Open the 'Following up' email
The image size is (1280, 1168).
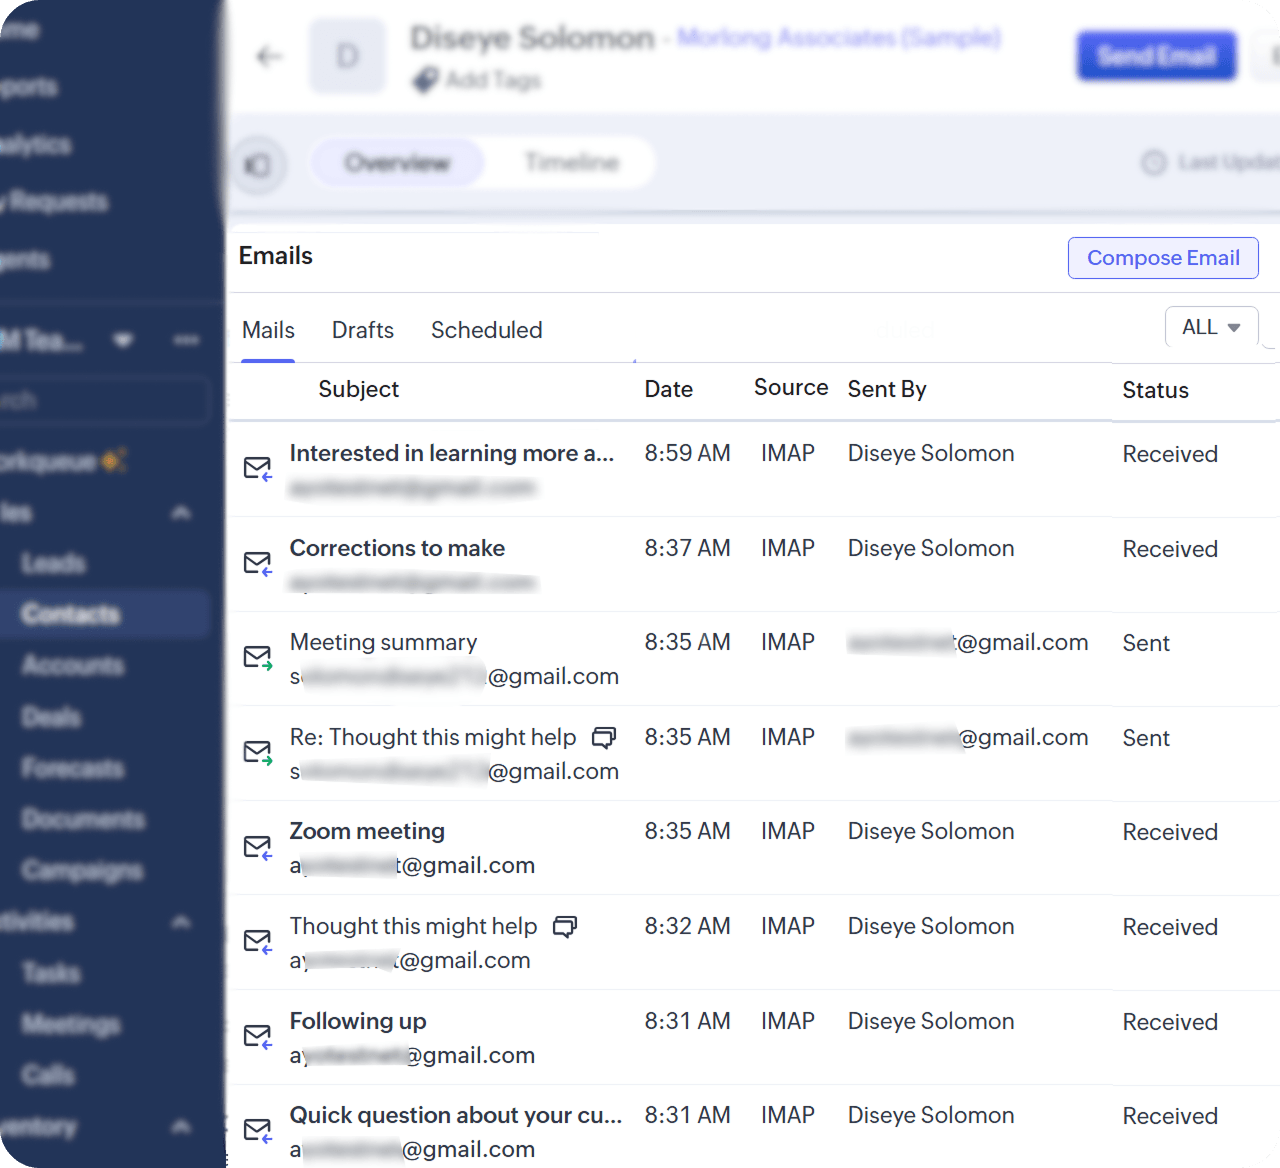point(358,1022)
